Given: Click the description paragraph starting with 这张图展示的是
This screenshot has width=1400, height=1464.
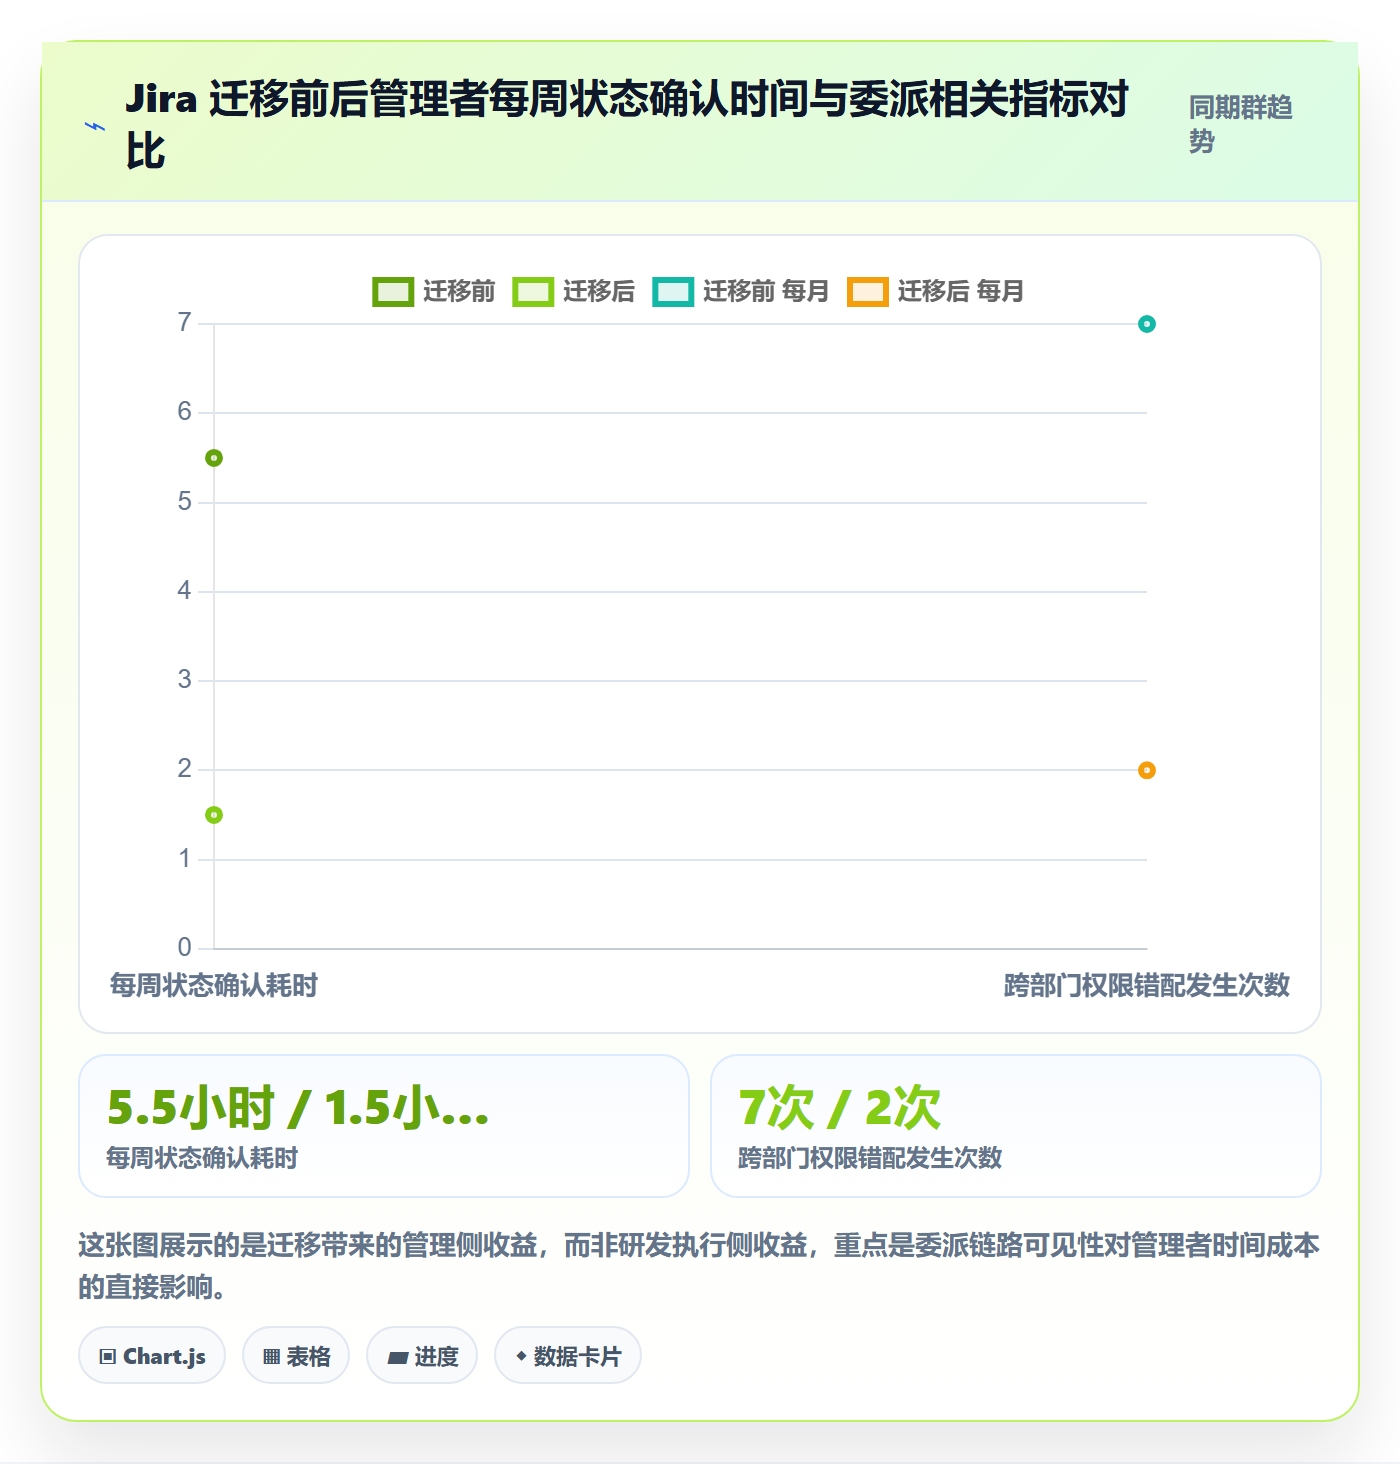Looking at the screenshot, I should click(700, 1265).
